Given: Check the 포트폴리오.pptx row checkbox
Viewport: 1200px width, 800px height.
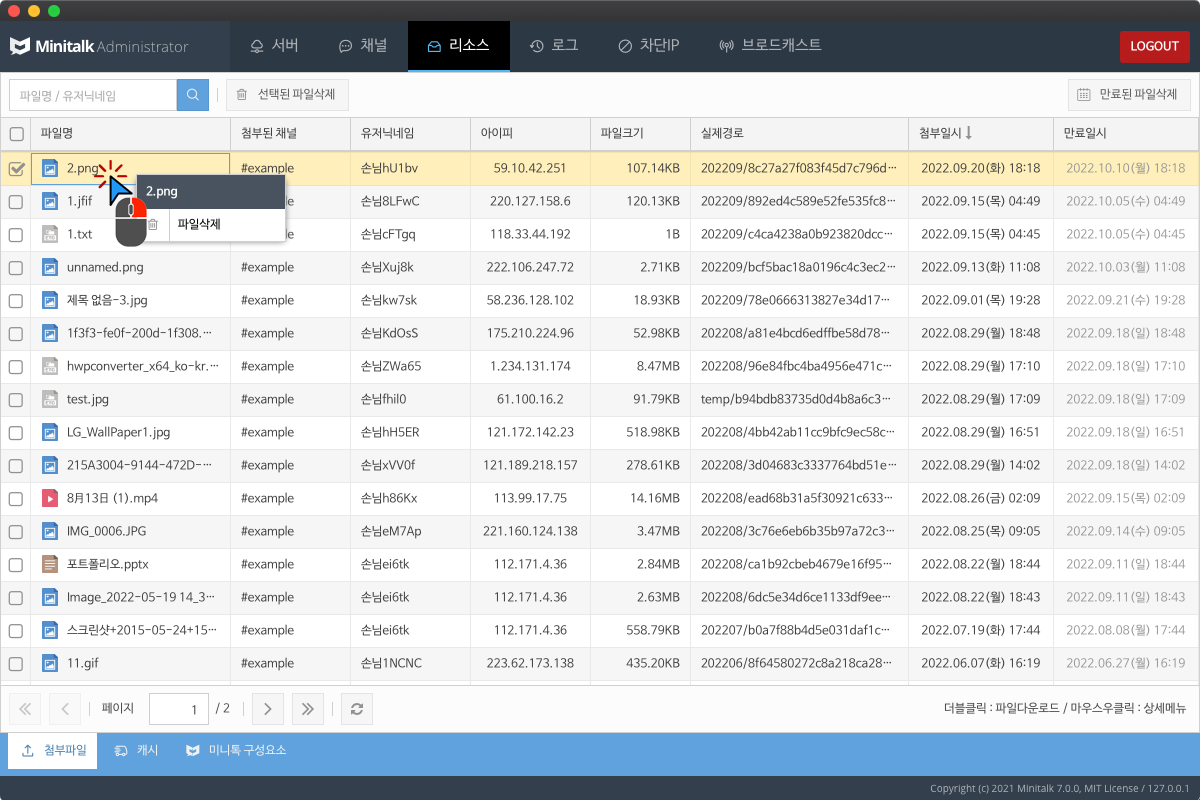Looking at the screenshot, I should click(x=16, y=564).
